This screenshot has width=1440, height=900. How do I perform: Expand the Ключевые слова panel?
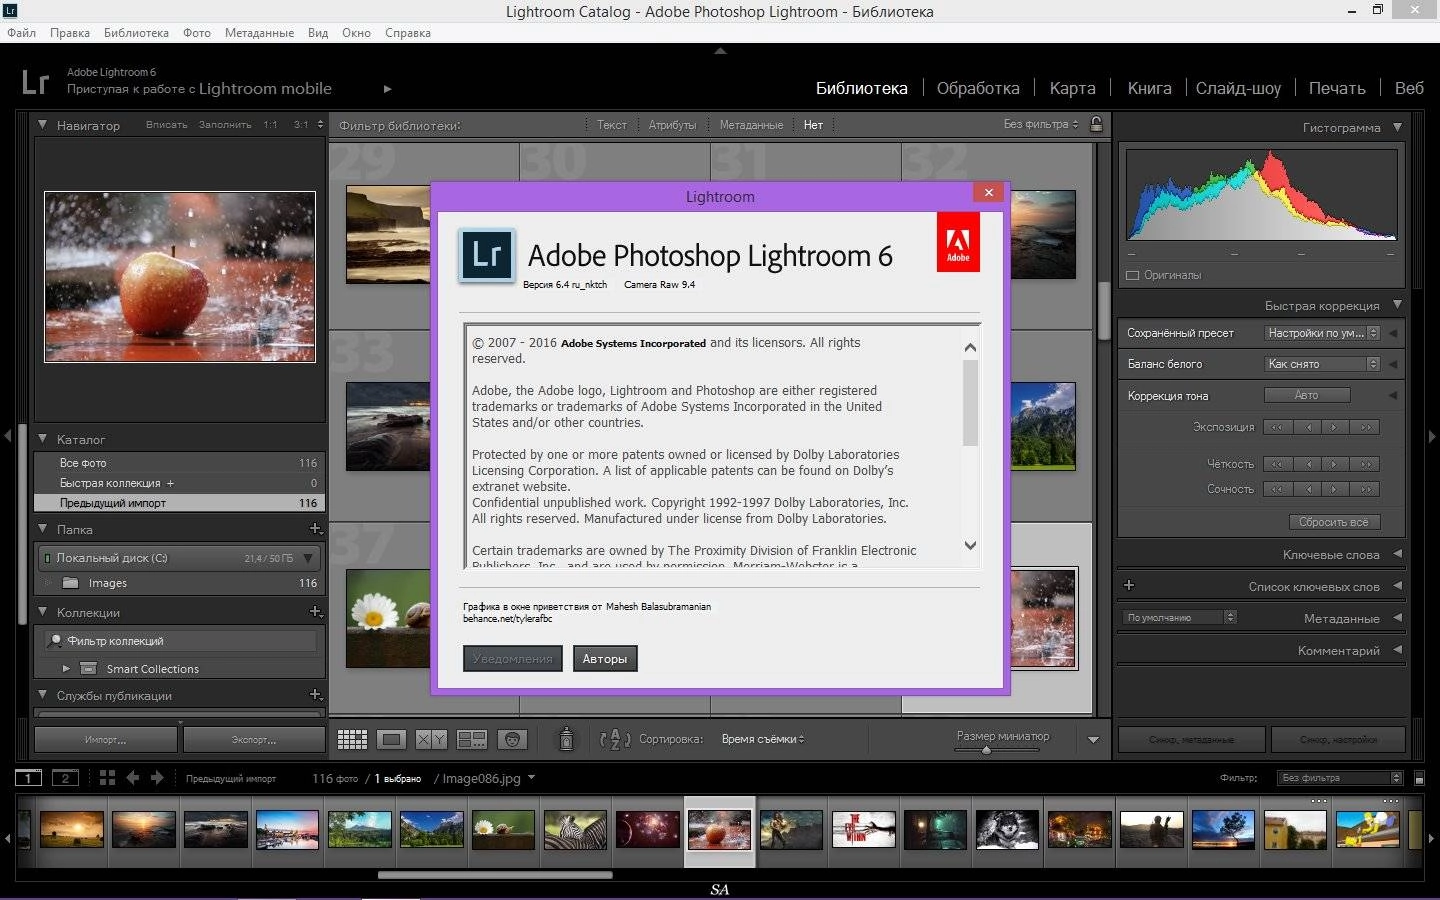coord(1397,554)
